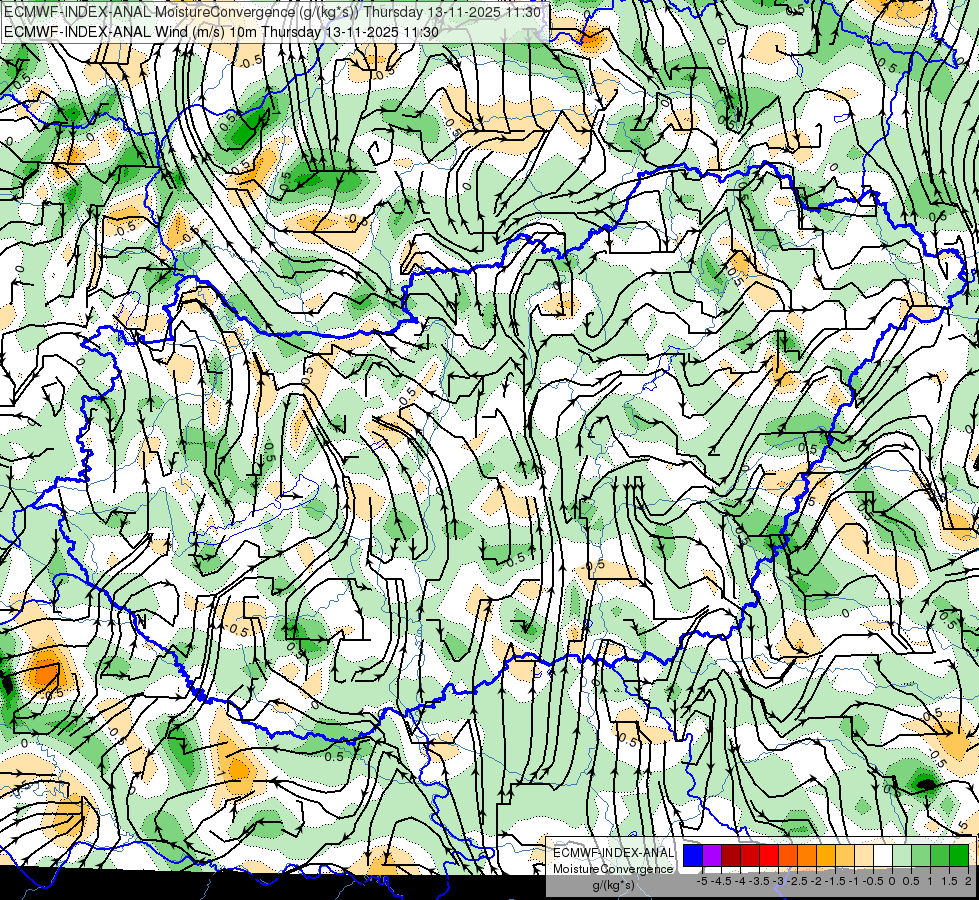Click the purple legend color swatch
The image size is (979, 900).
tap(712, 855)
